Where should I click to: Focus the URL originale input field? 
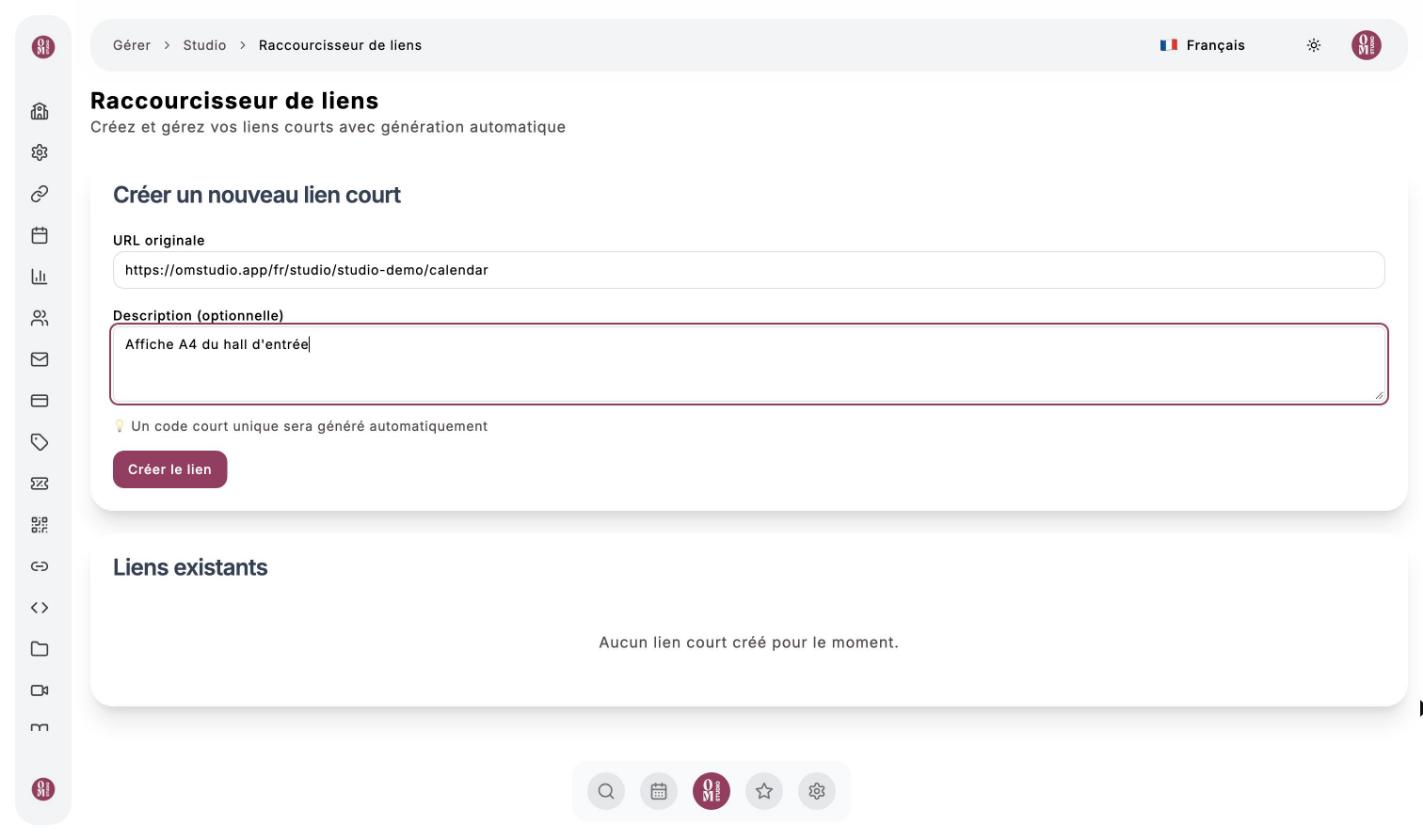tap(749, 270)
